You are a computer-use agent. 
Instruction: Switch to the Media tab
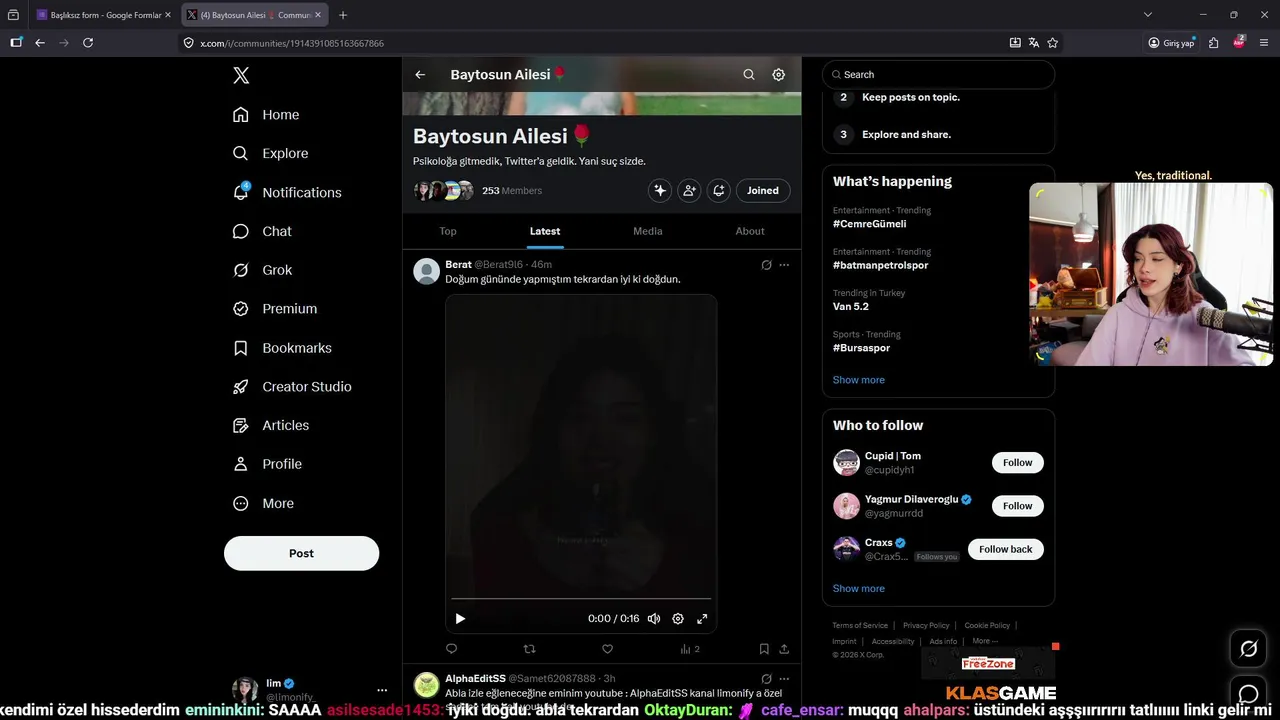pos(648,231)
